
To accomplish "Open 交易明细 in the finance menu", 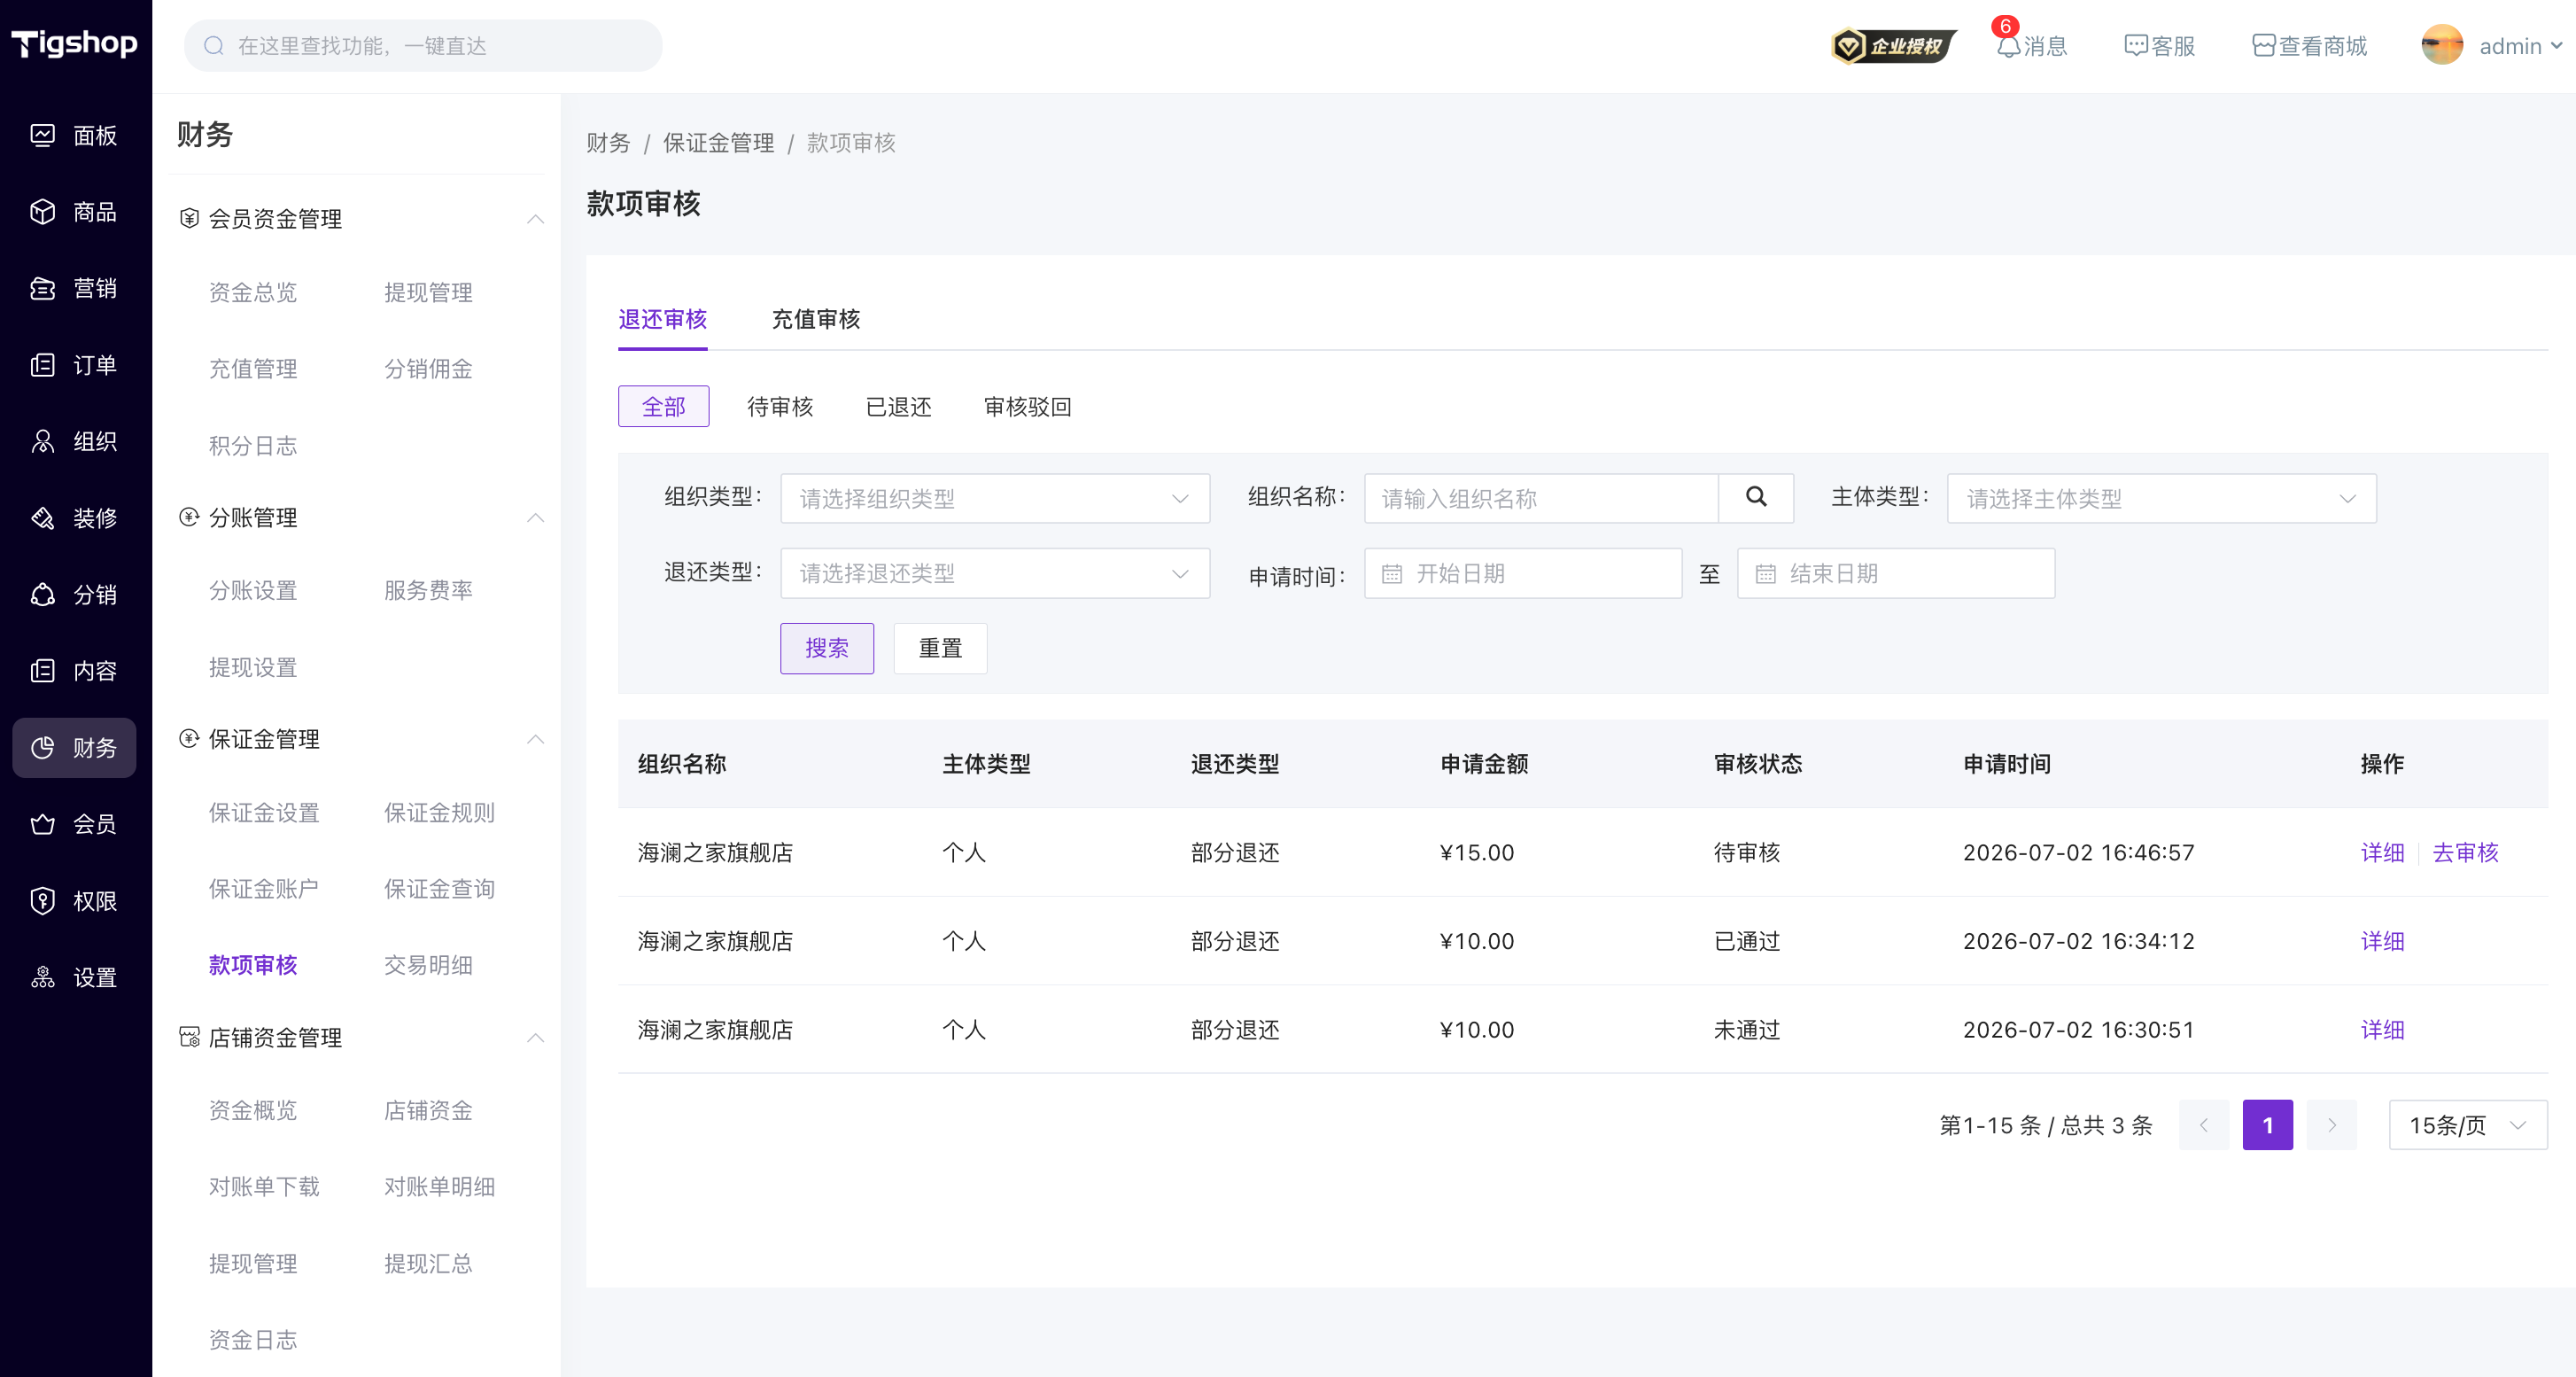I will point(428,965).
